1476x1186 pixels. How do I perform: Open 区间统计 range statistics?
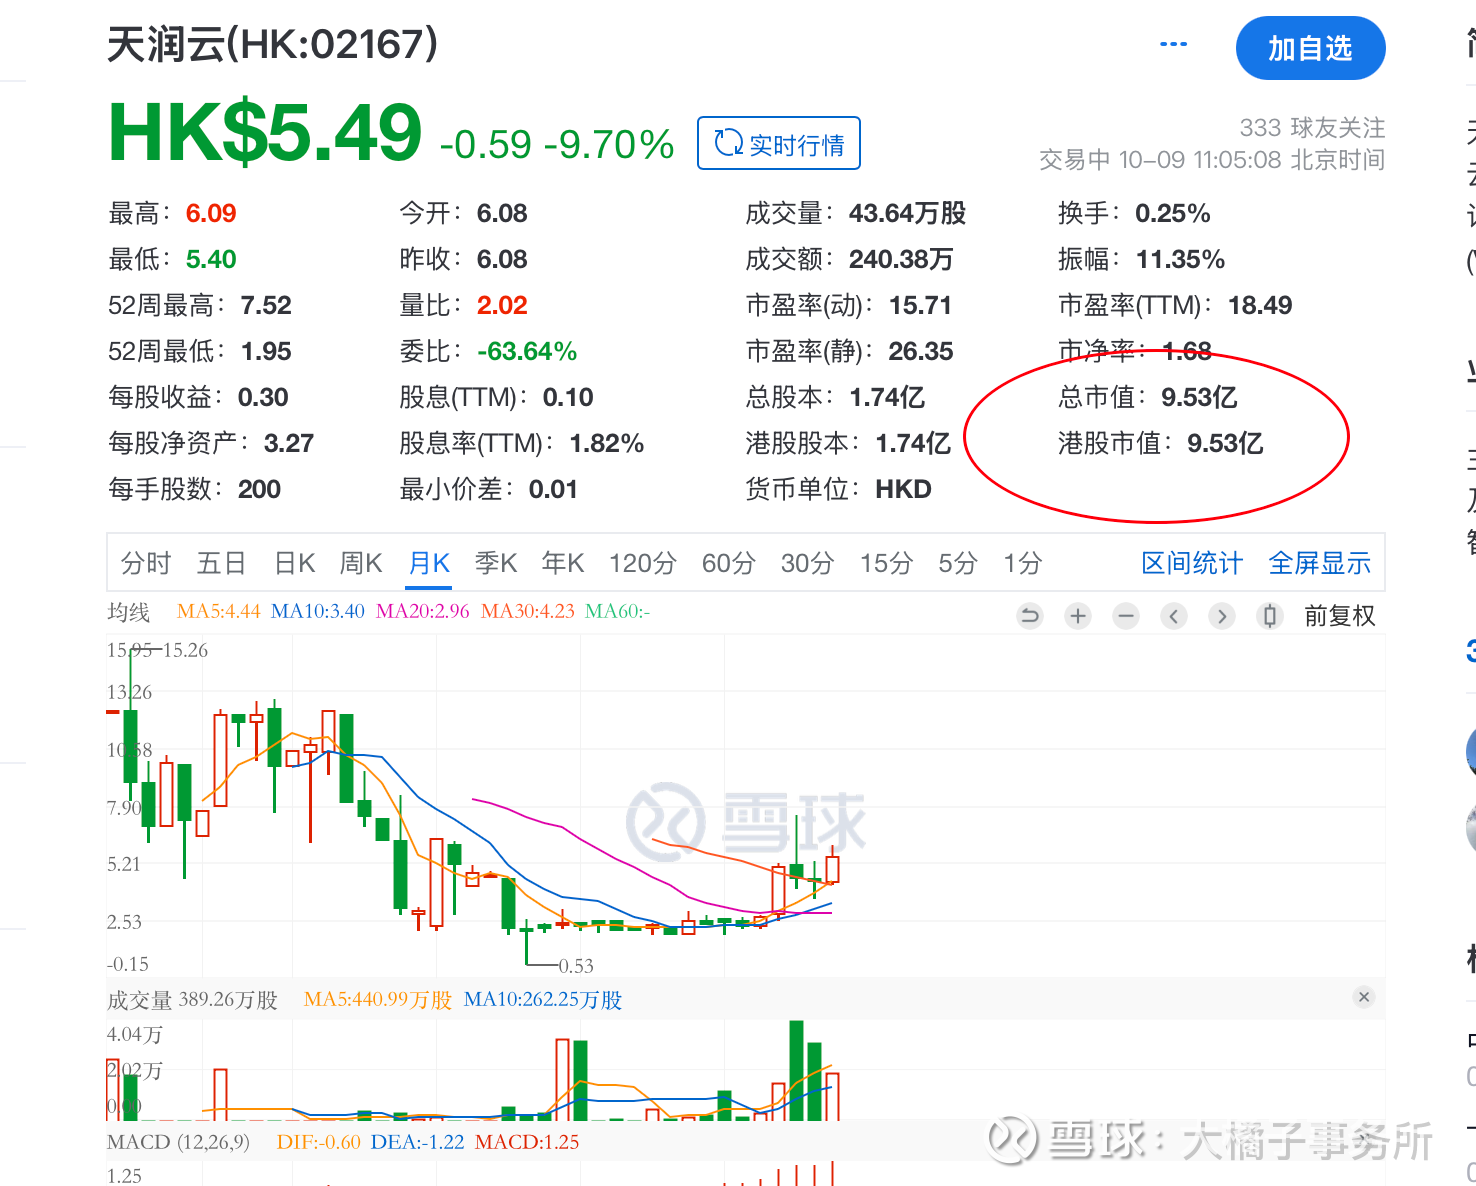pyautogui.click(x=1192, y=563)
